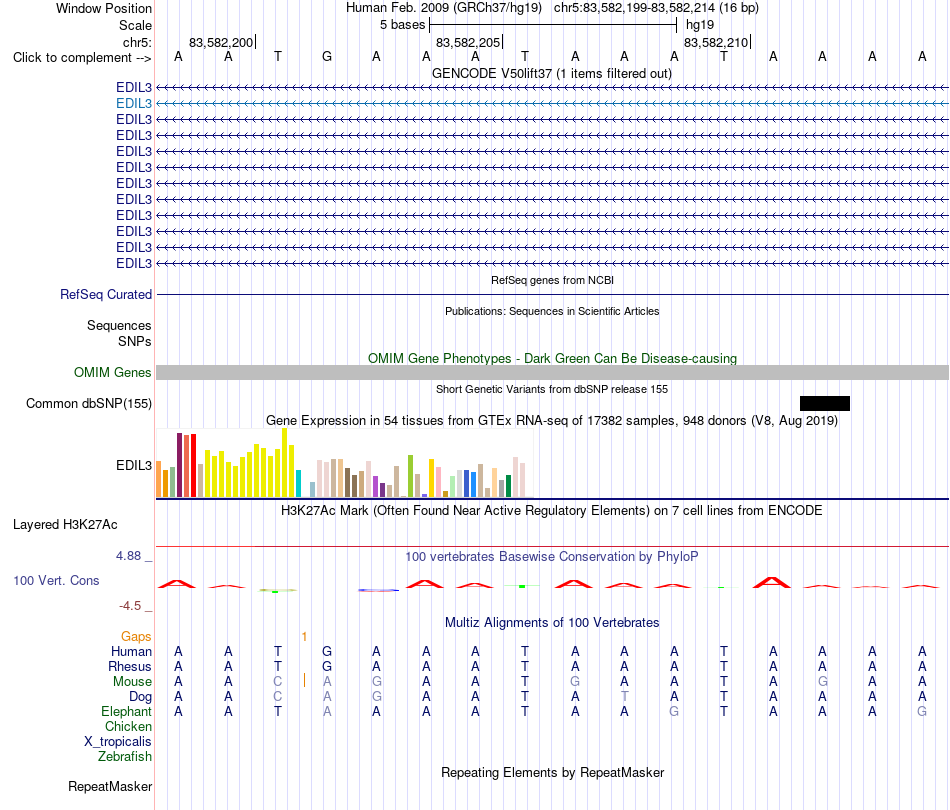
Task: Click the OMIM Gene Phenotypes title text
Action: [552, 359]
